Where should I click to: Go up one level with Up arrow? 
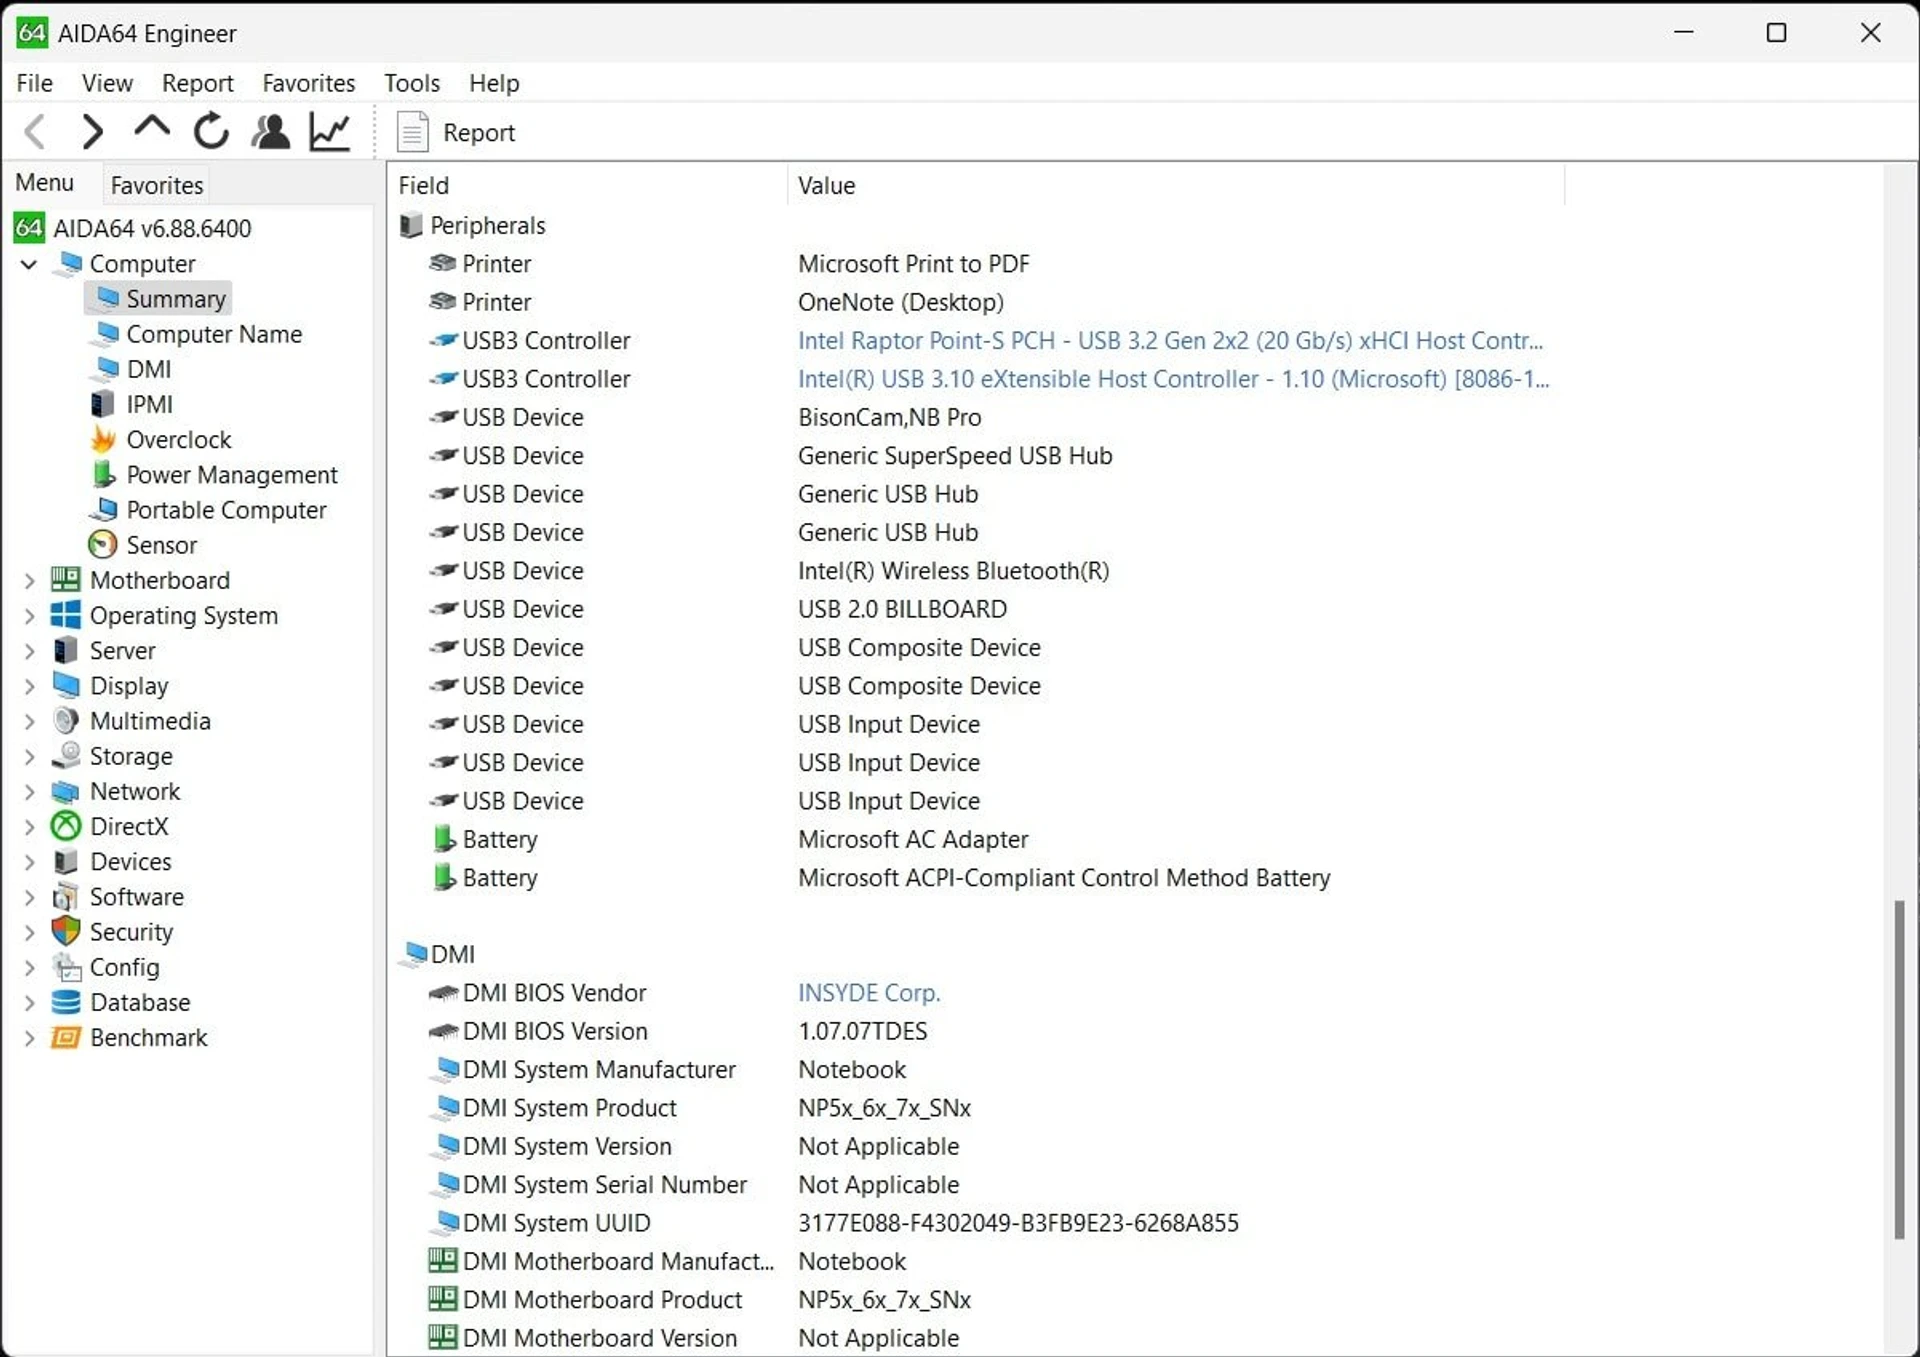152,129
